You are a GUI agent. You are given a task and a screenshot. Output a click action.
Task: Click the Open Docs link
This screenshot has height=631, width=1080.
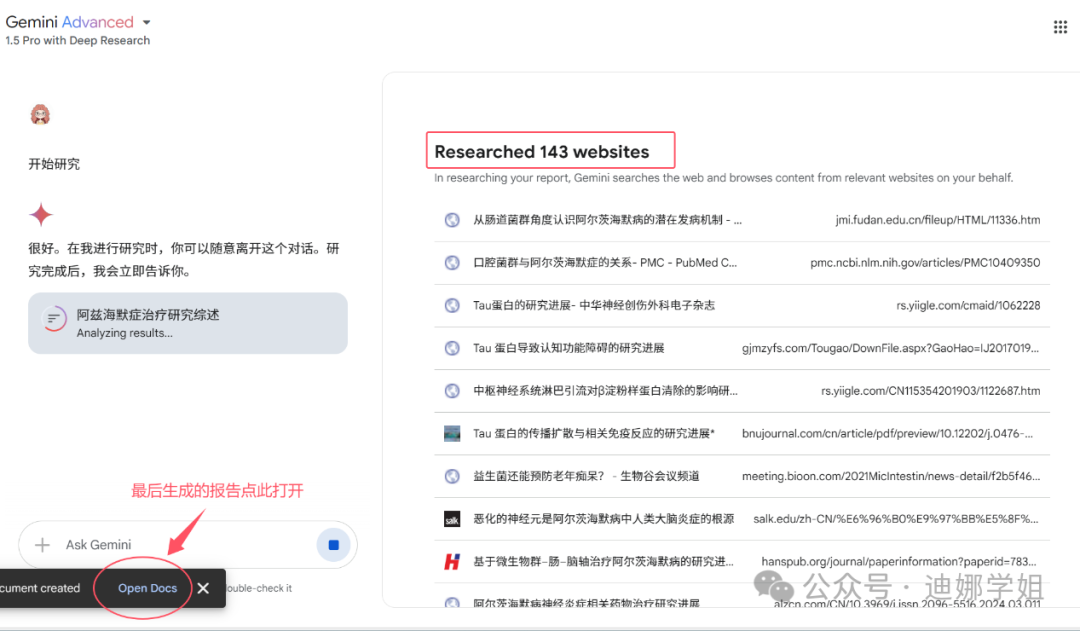(147, 588)
